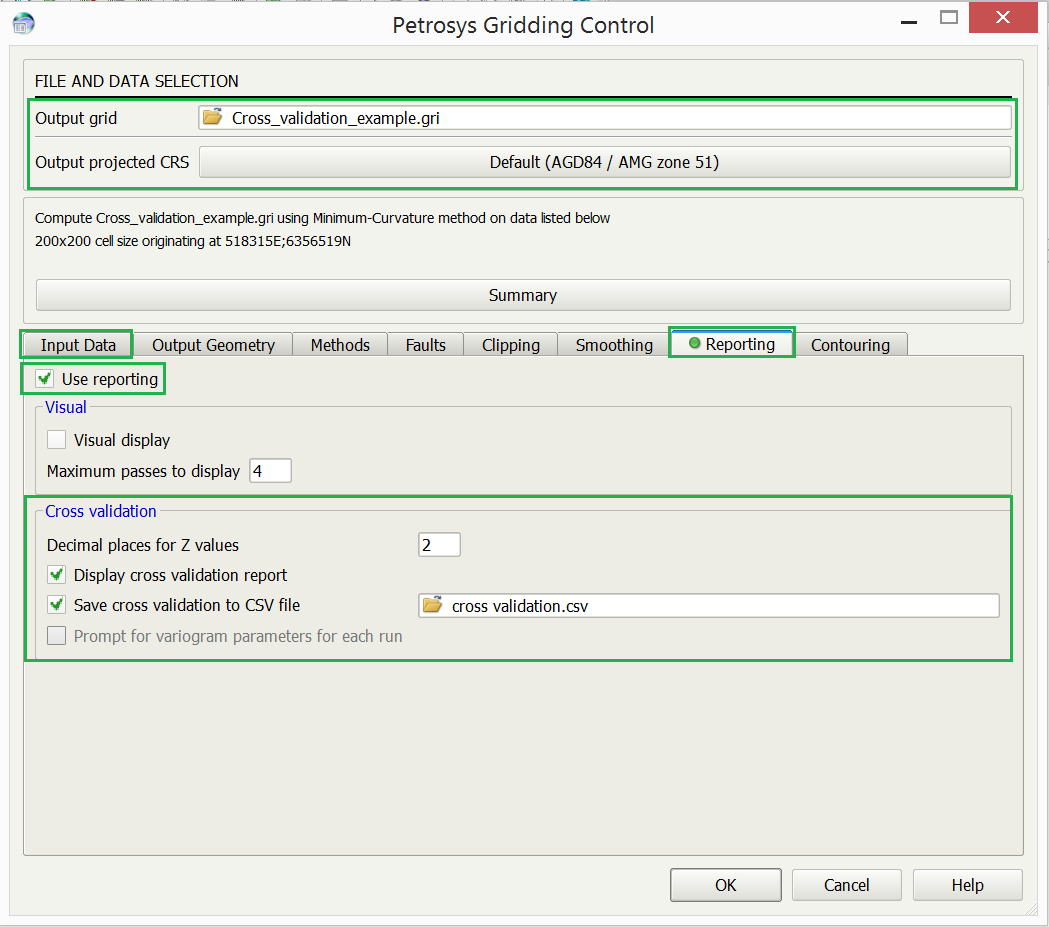1049x927 pixels.
Task: Switch to the Input Data tab
Action: click(x=78, y=345)
